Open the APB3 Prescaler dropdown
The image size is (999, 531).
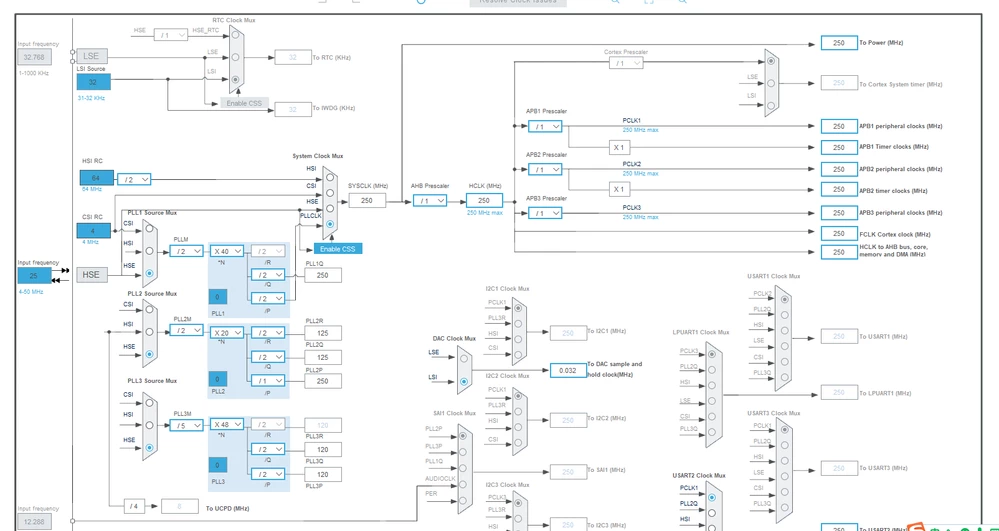(x=545, y=213)
